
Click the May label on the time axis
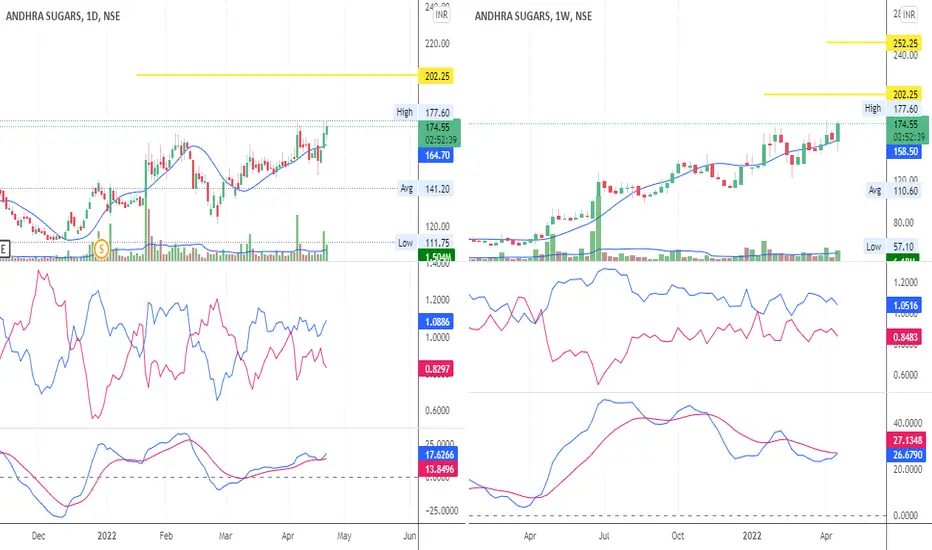[x=344, y=536]
